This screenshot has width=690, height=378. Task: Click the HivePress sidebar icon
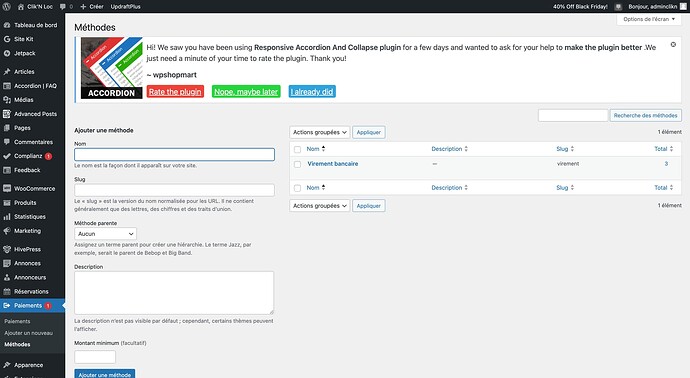(x=7, y=250)
